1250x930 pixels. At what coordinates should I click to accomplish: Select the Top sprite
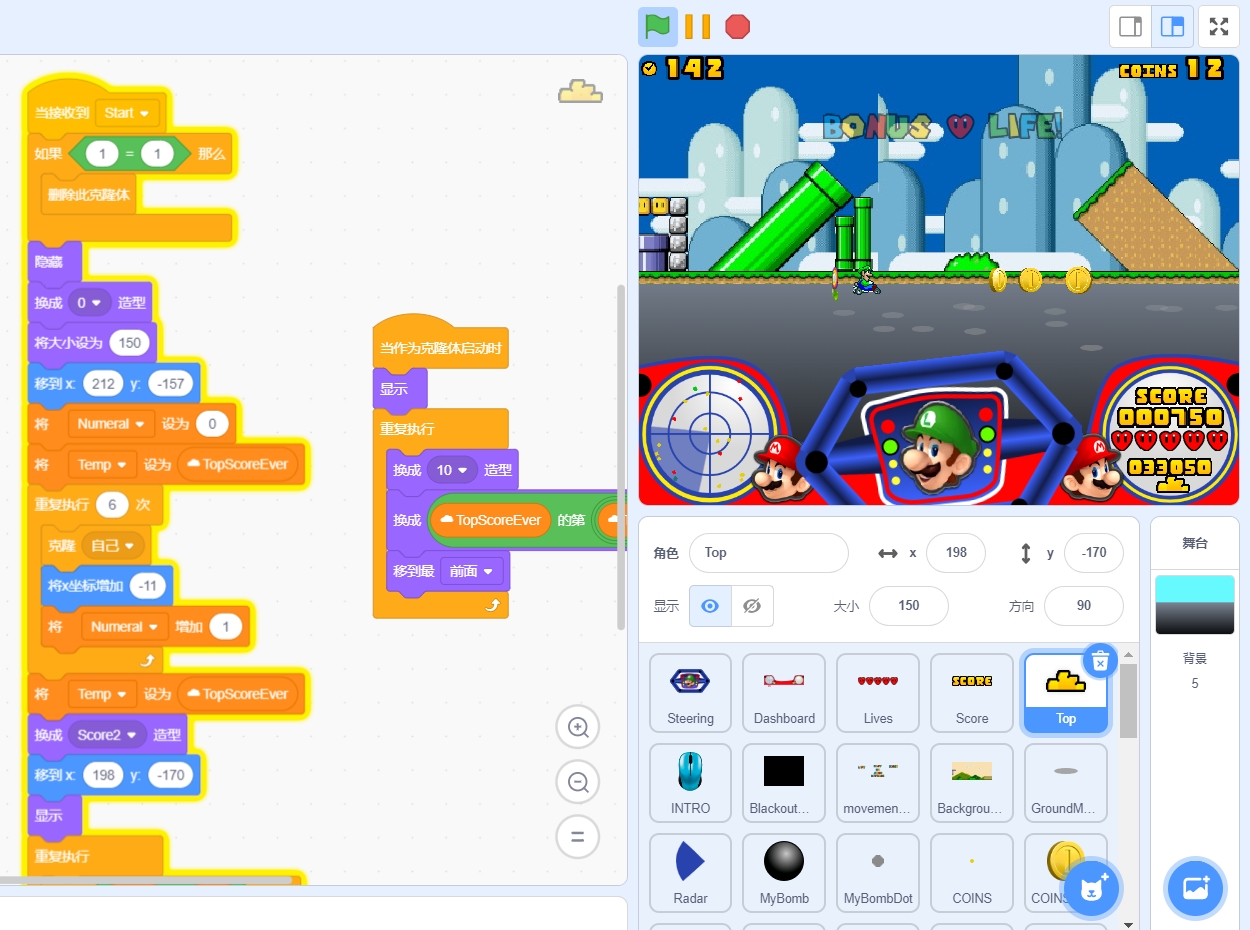coord(1066,694)
